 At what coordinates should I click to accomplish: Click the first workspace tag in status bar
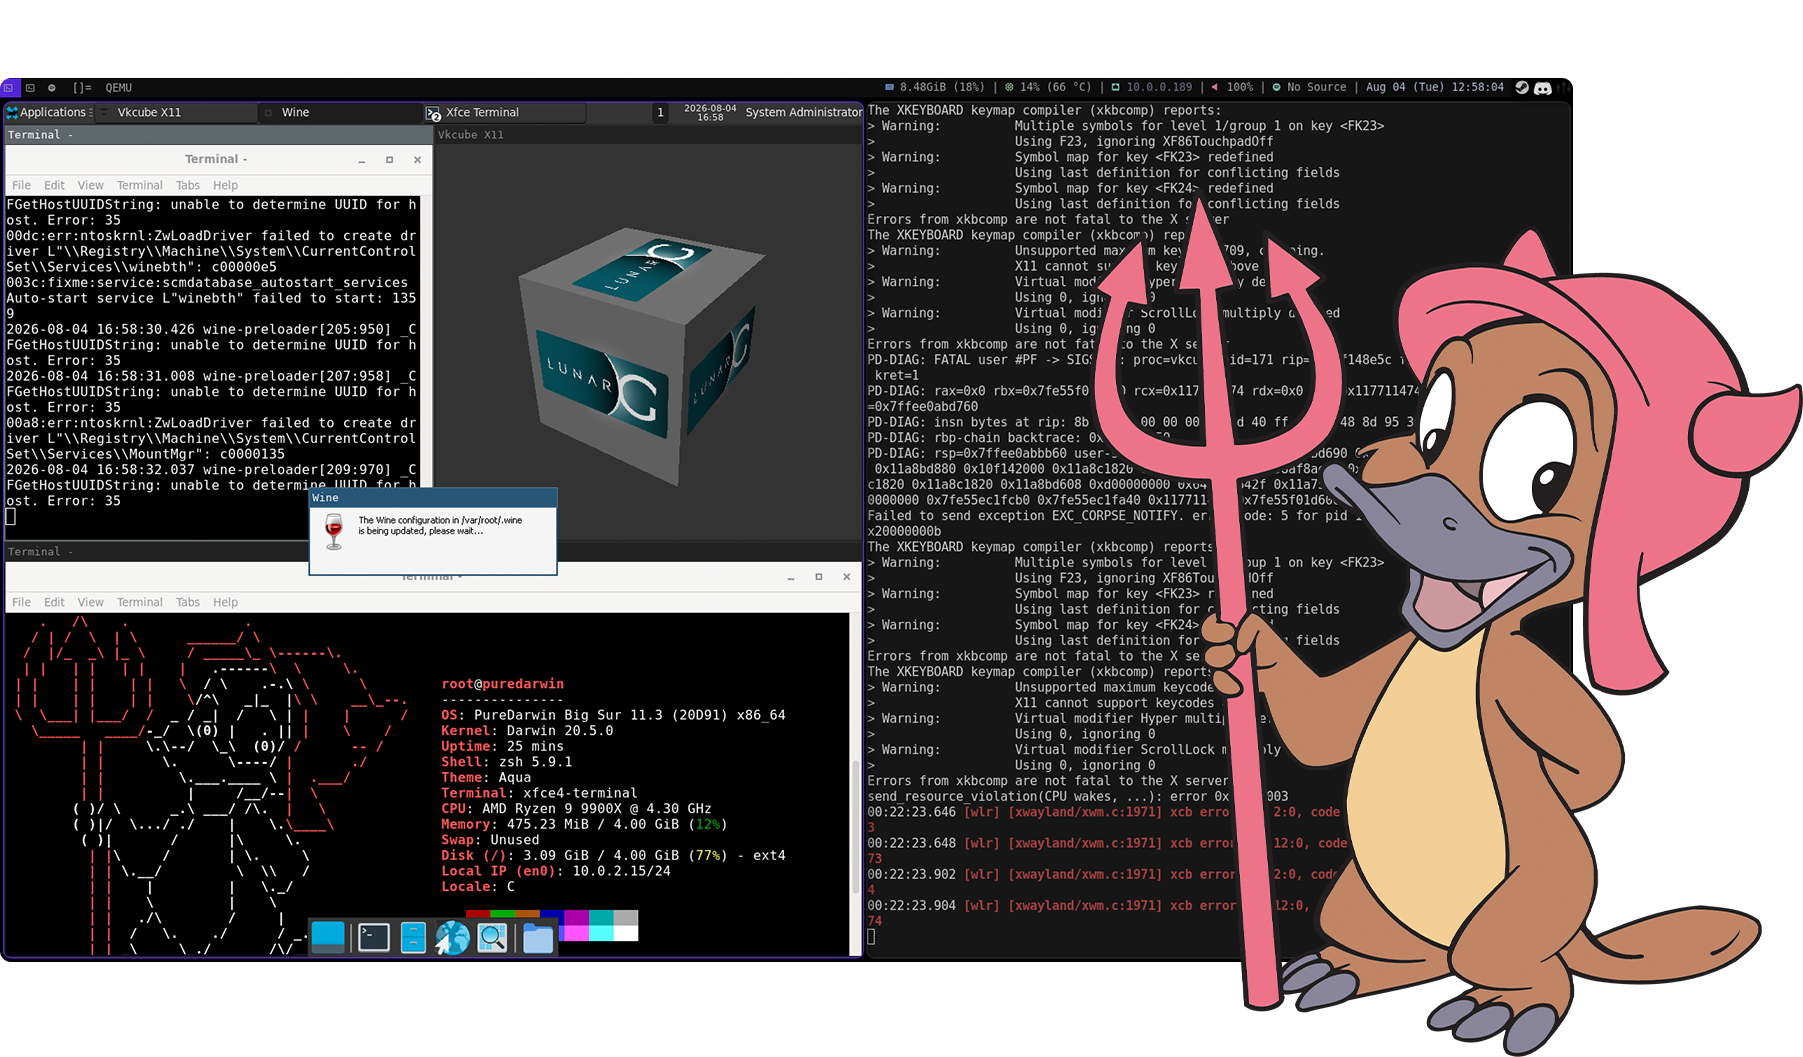(9, 88)
